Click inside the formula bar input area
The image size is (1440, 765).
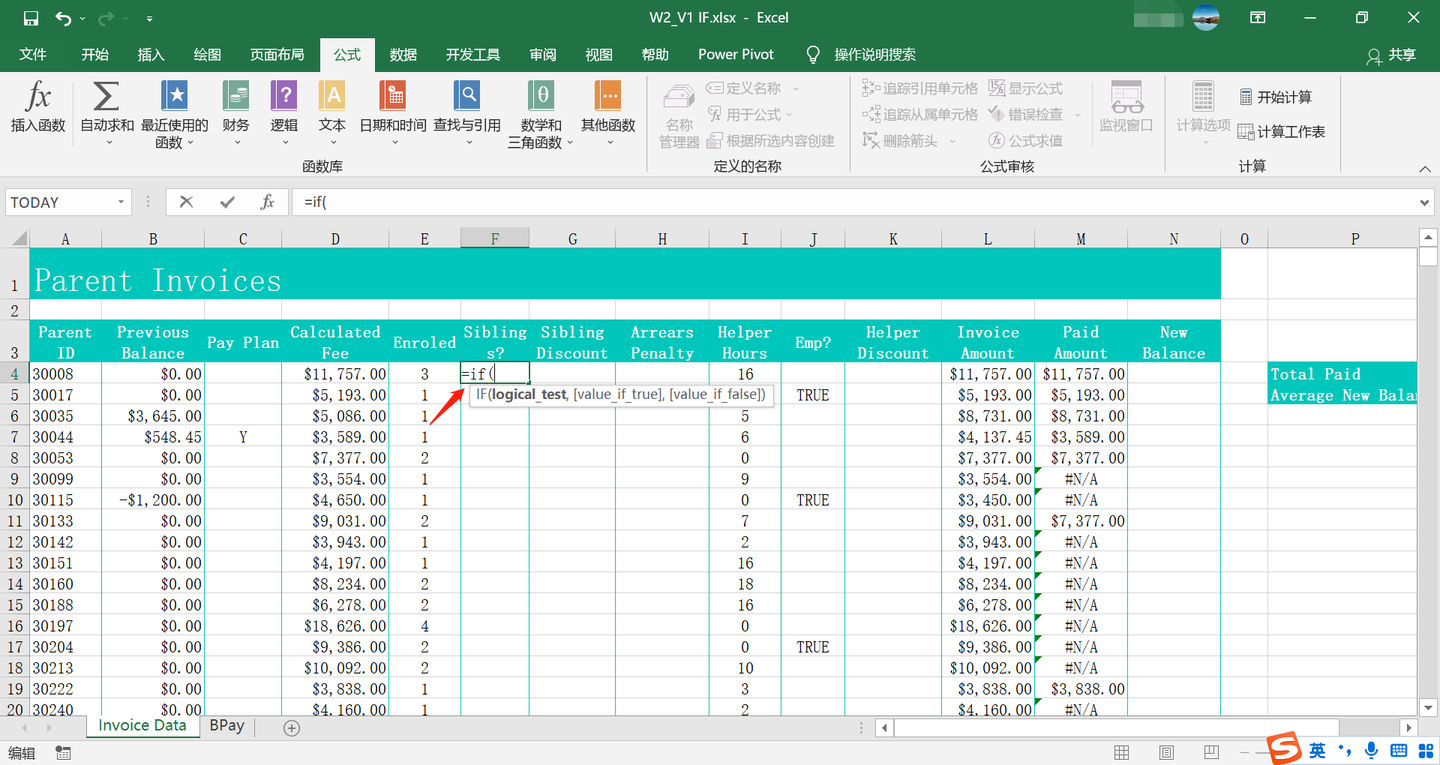pyautogui.click(x=600, y=201)
